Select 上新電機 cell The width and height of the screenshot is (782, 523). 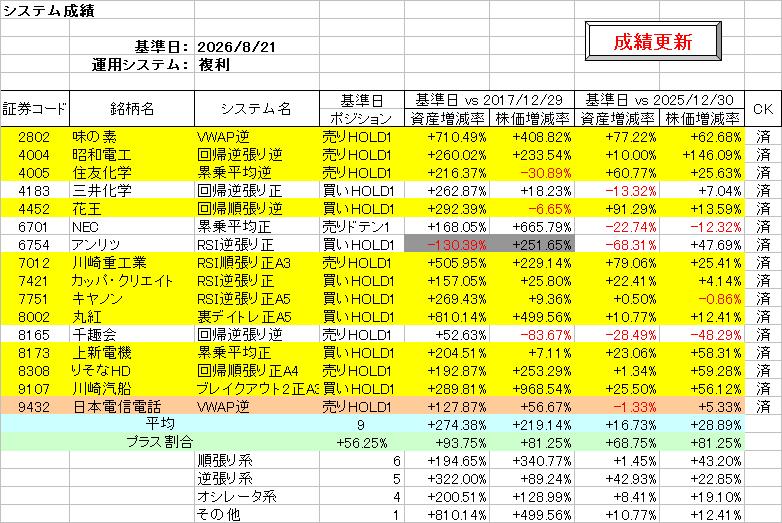[x=132, y=352]
